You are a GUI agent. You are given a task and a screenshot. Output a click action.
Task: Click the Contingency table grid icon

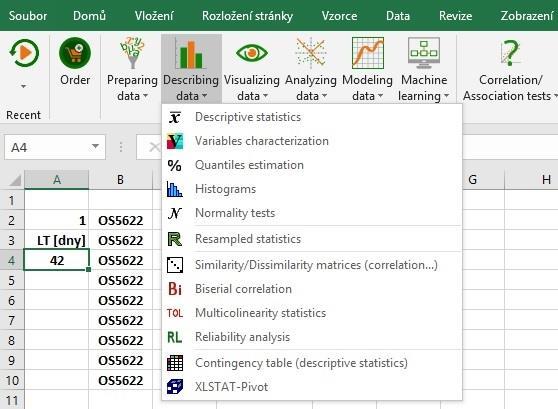tap(175, 363)
